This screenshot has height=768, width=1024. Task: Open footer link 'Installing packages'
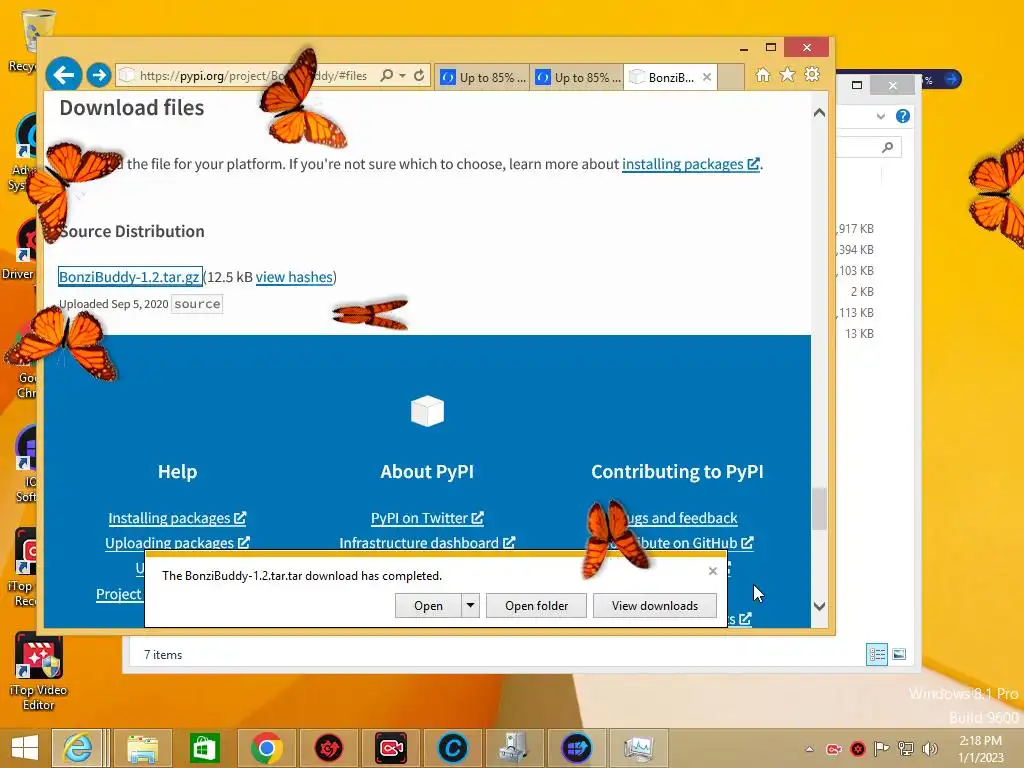pos(177,518)
